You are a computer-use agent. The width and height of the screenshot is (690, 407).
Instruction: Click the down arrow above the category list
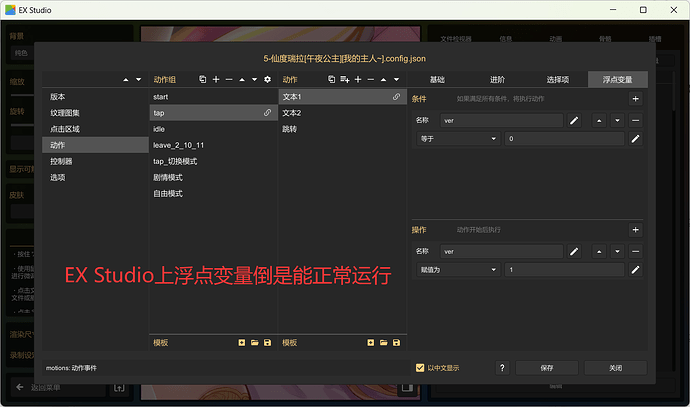tap(139, 80)
